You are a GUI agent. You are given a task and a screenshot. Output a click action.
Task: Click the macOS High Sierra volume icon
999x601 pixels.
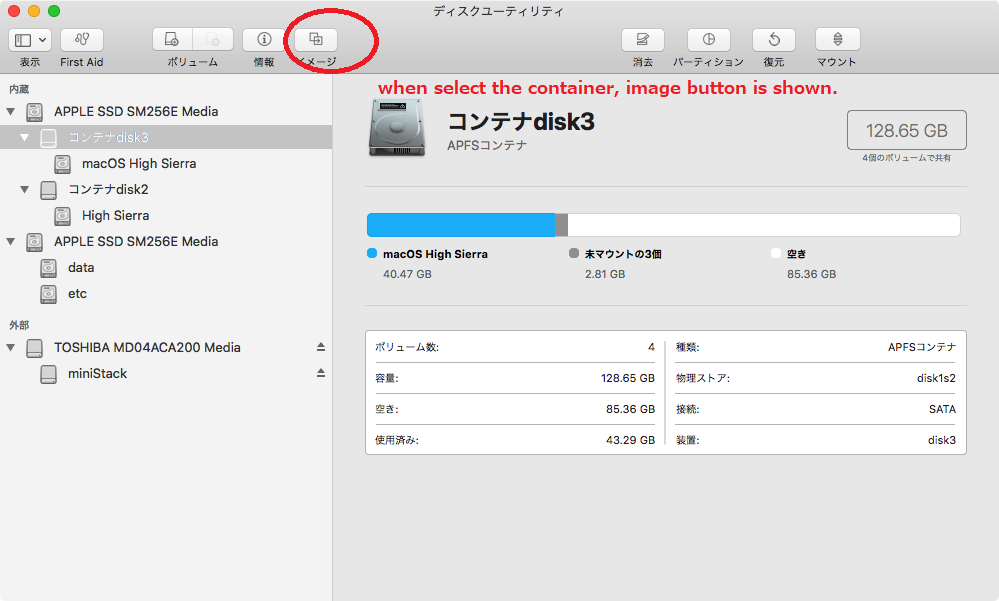coord(62,164)
